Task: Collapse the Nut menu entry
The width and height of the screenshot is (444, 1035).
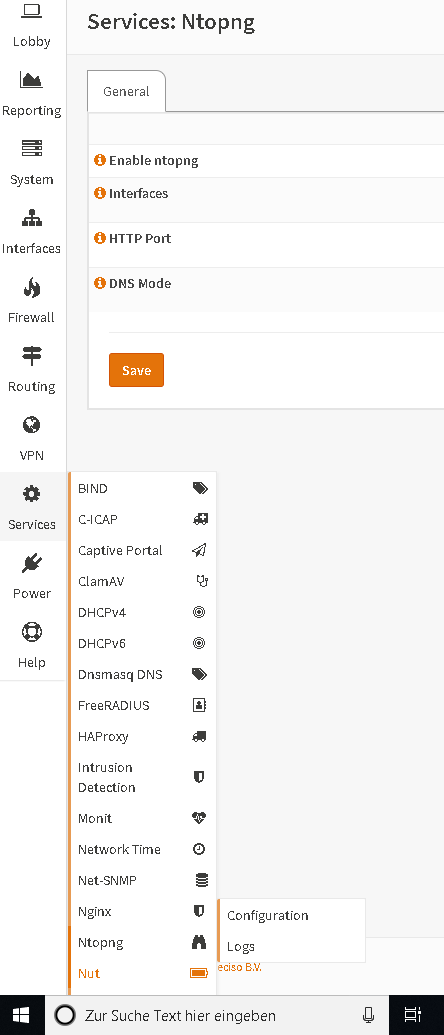Action: coord(143,973)
